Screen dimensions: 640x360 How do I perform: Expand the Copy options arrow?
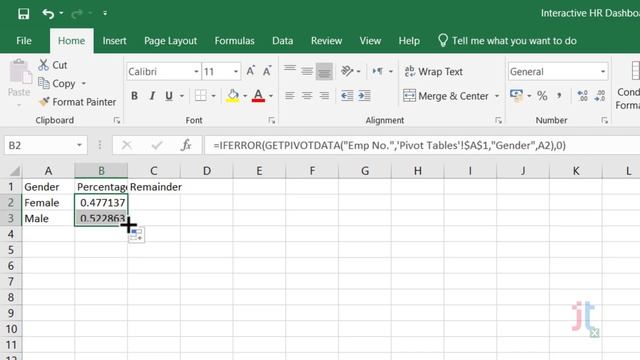tap(84, 84)
